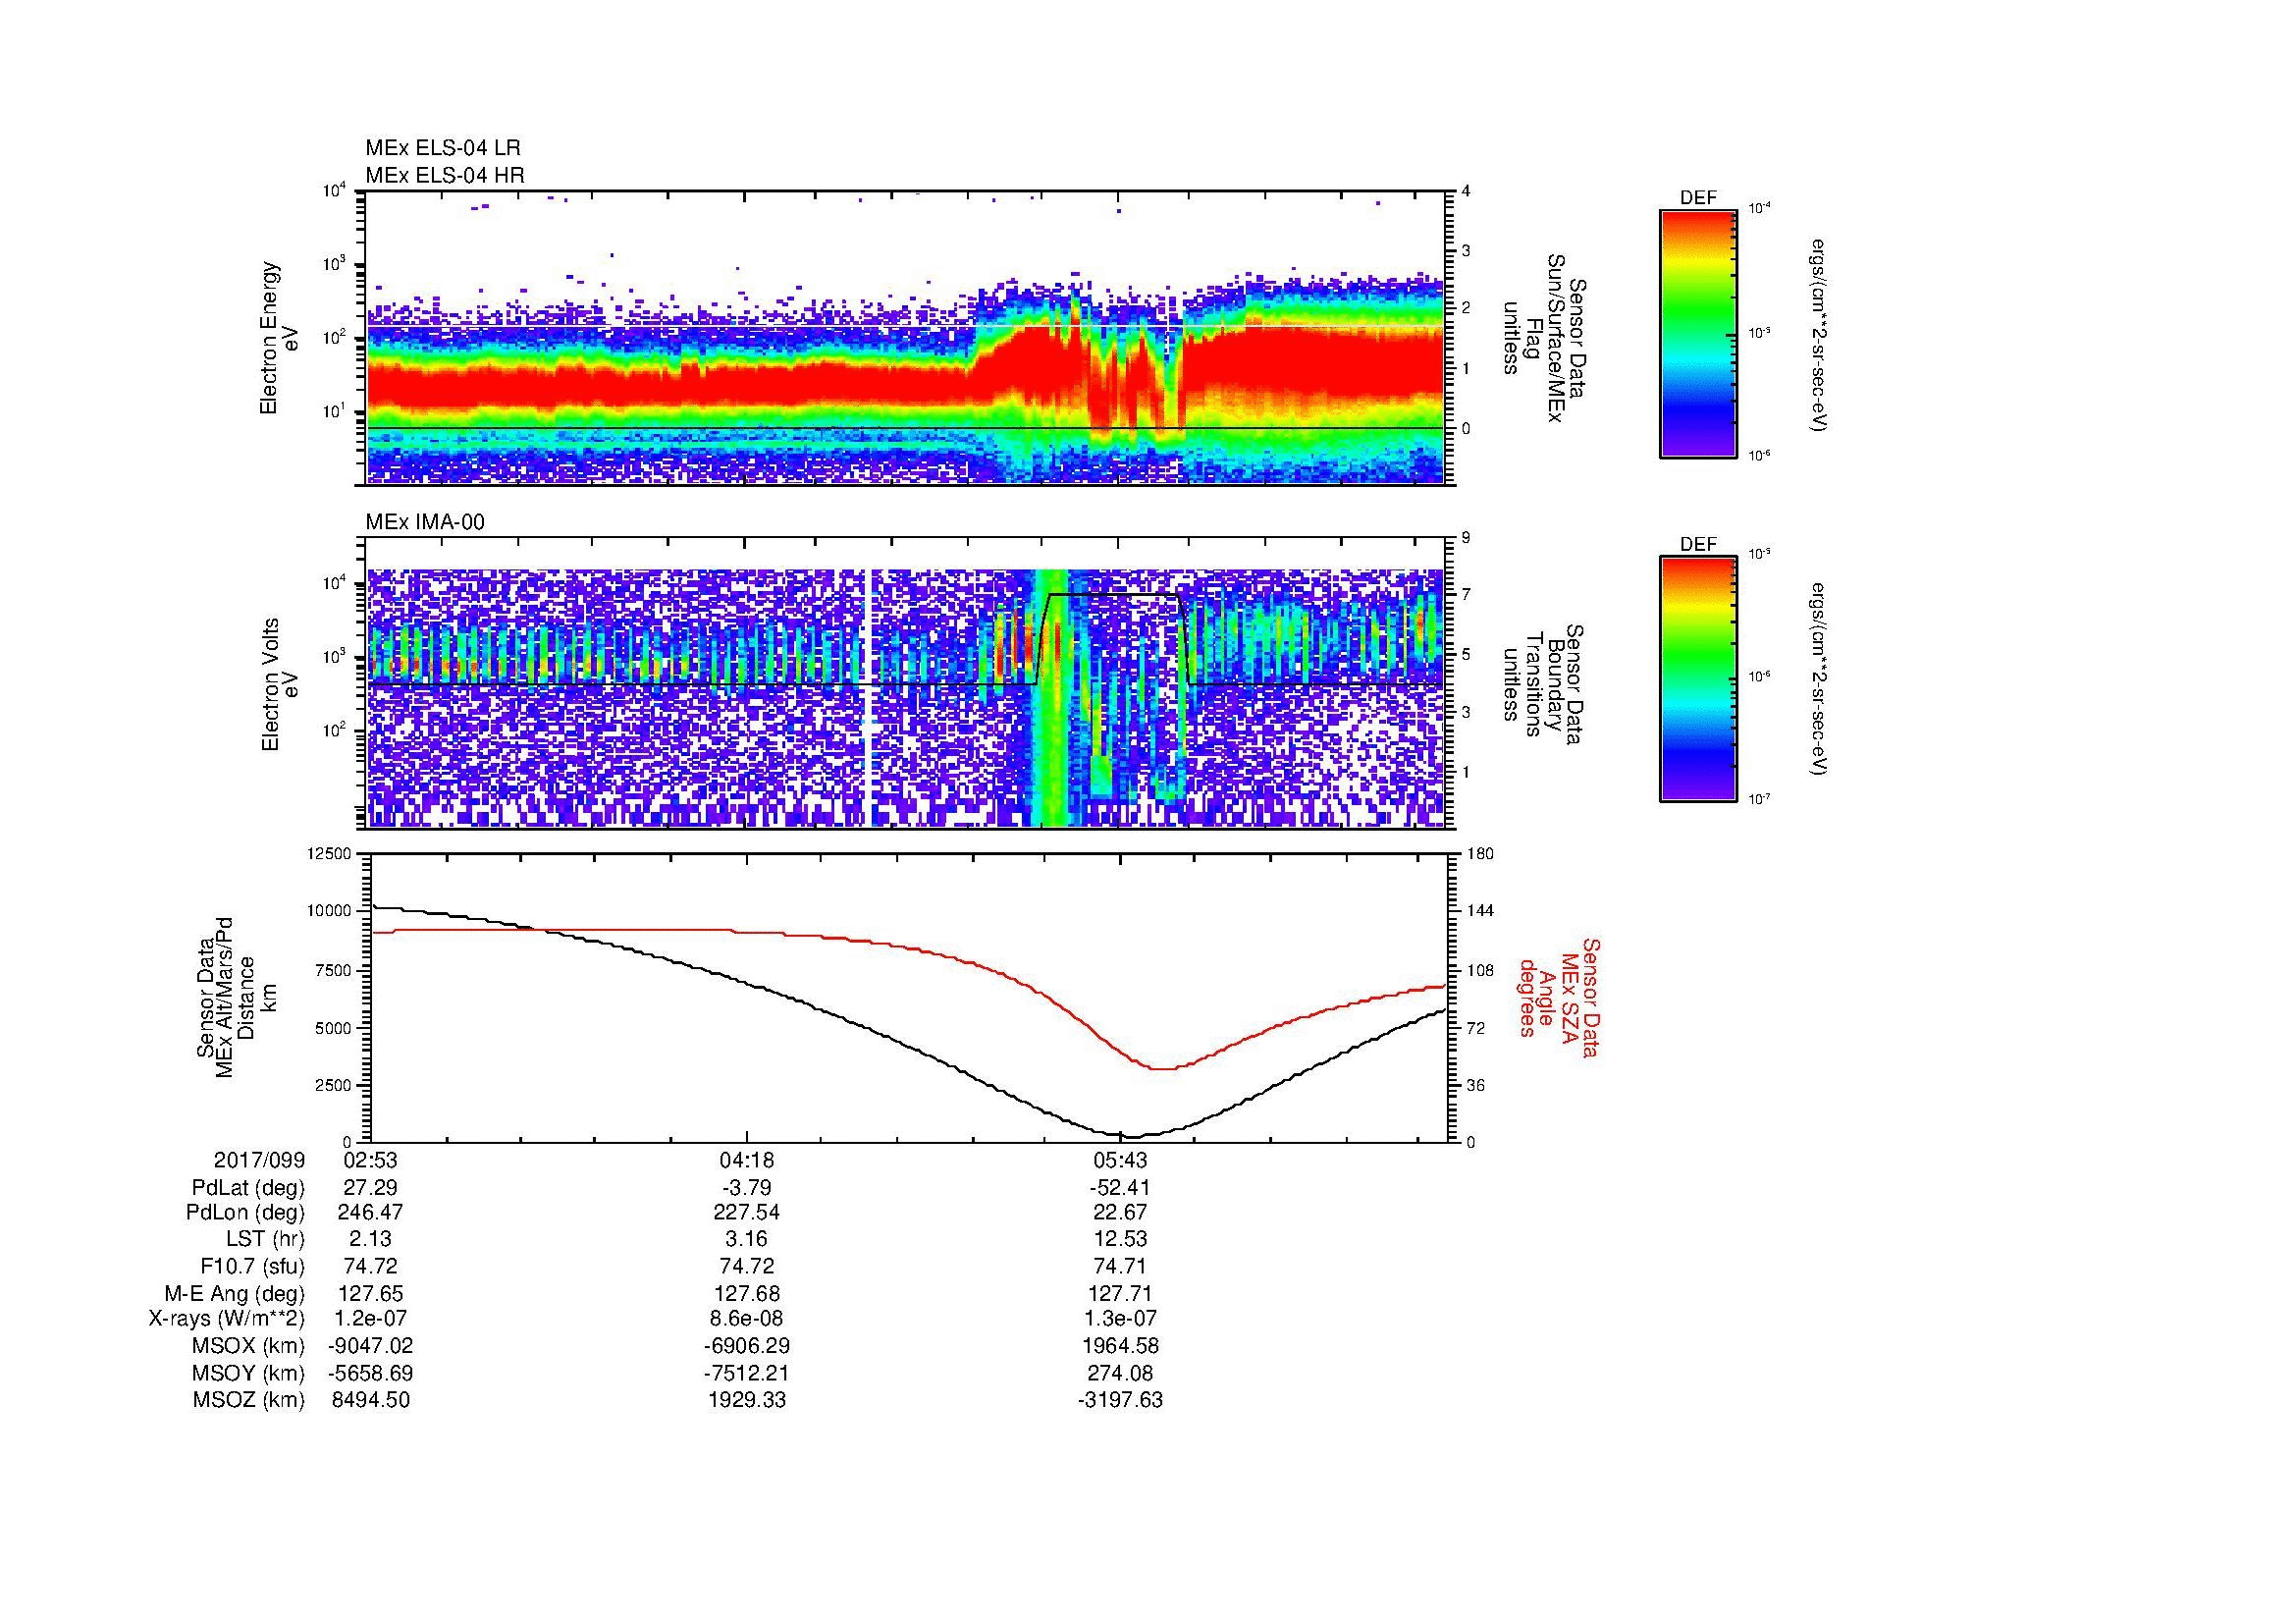Screen dimensions: 2296x1623
Task: Click the MSOX value '1964.58'
Action: tap(1120, 1346)
